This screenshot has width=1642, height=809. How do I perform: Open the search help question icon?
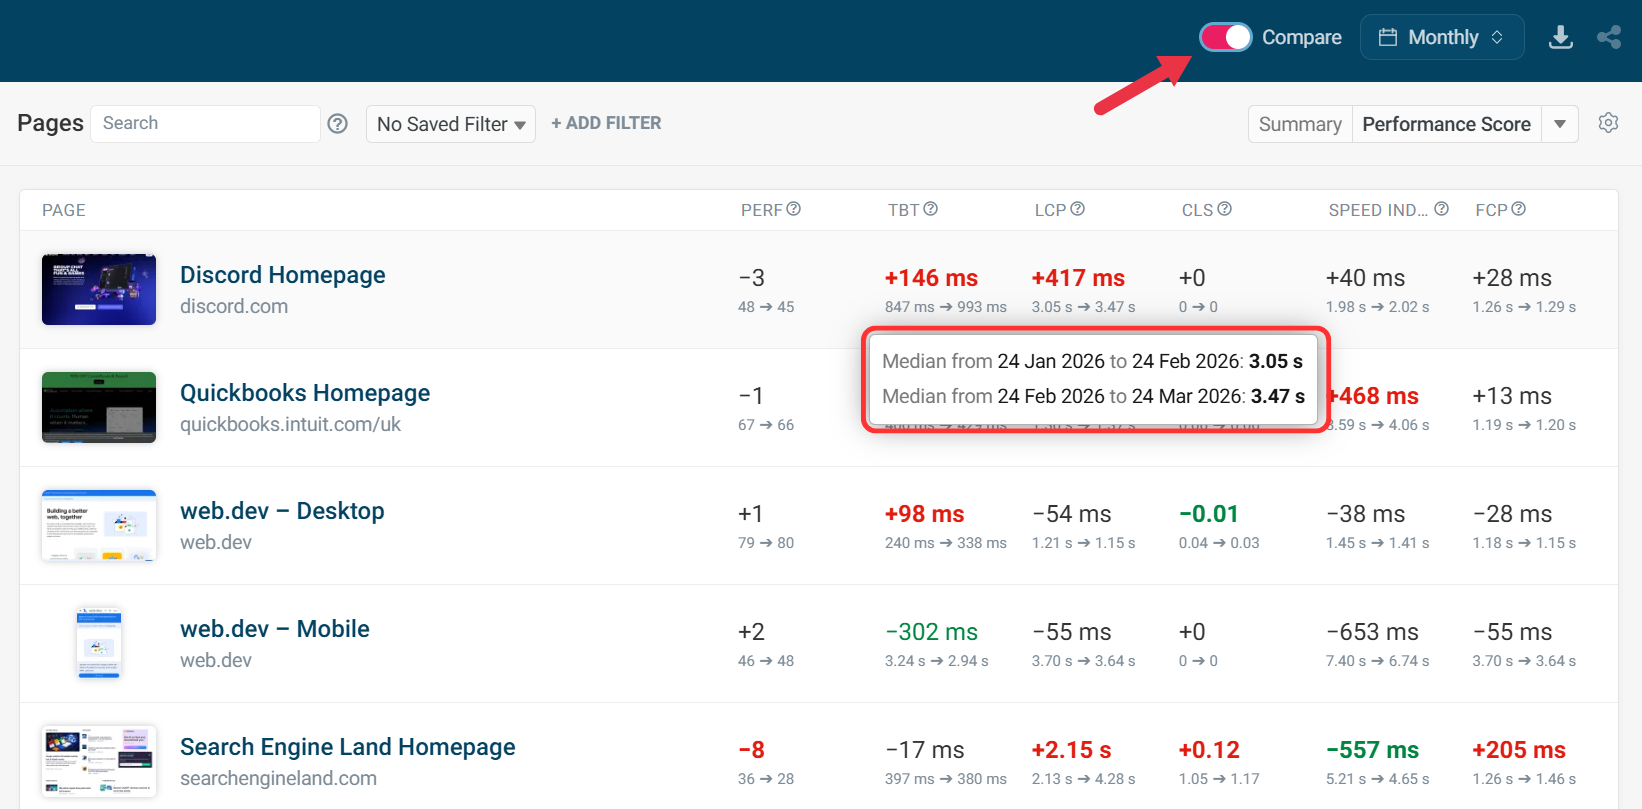338,123
